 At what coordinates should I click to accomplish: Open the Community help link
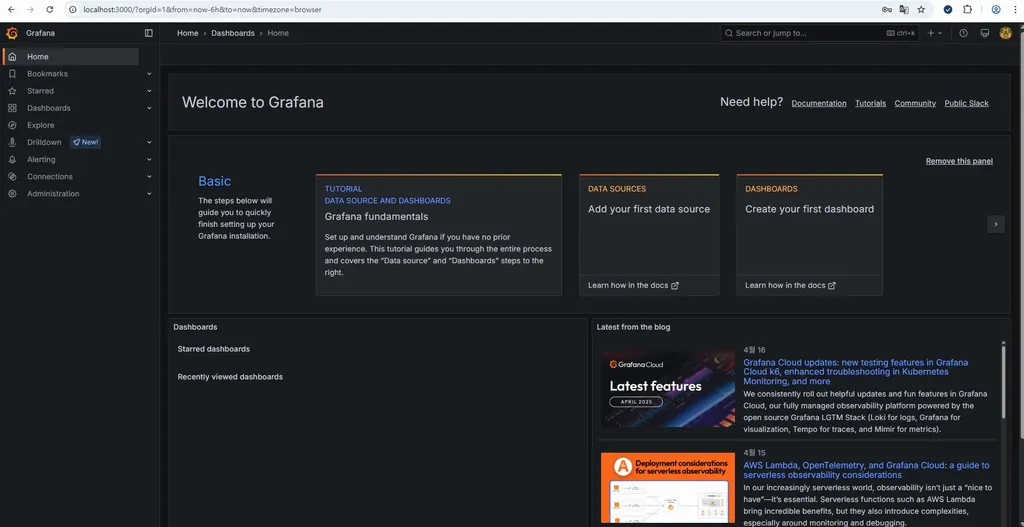point(915,103)
